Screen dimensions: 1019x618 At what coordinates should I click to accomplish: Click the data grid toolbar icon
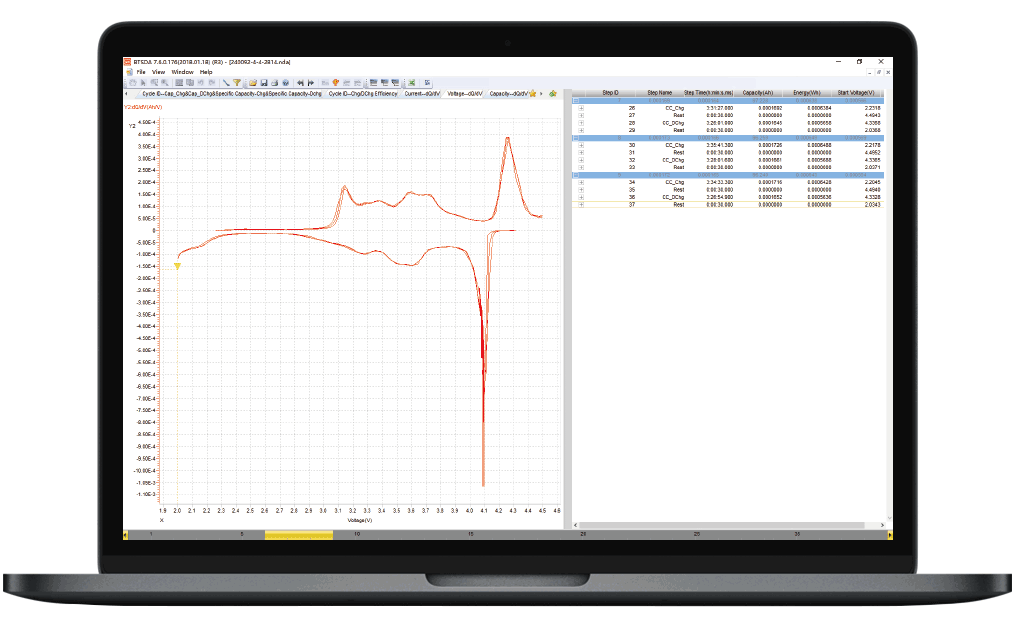(x=179, y=83)
